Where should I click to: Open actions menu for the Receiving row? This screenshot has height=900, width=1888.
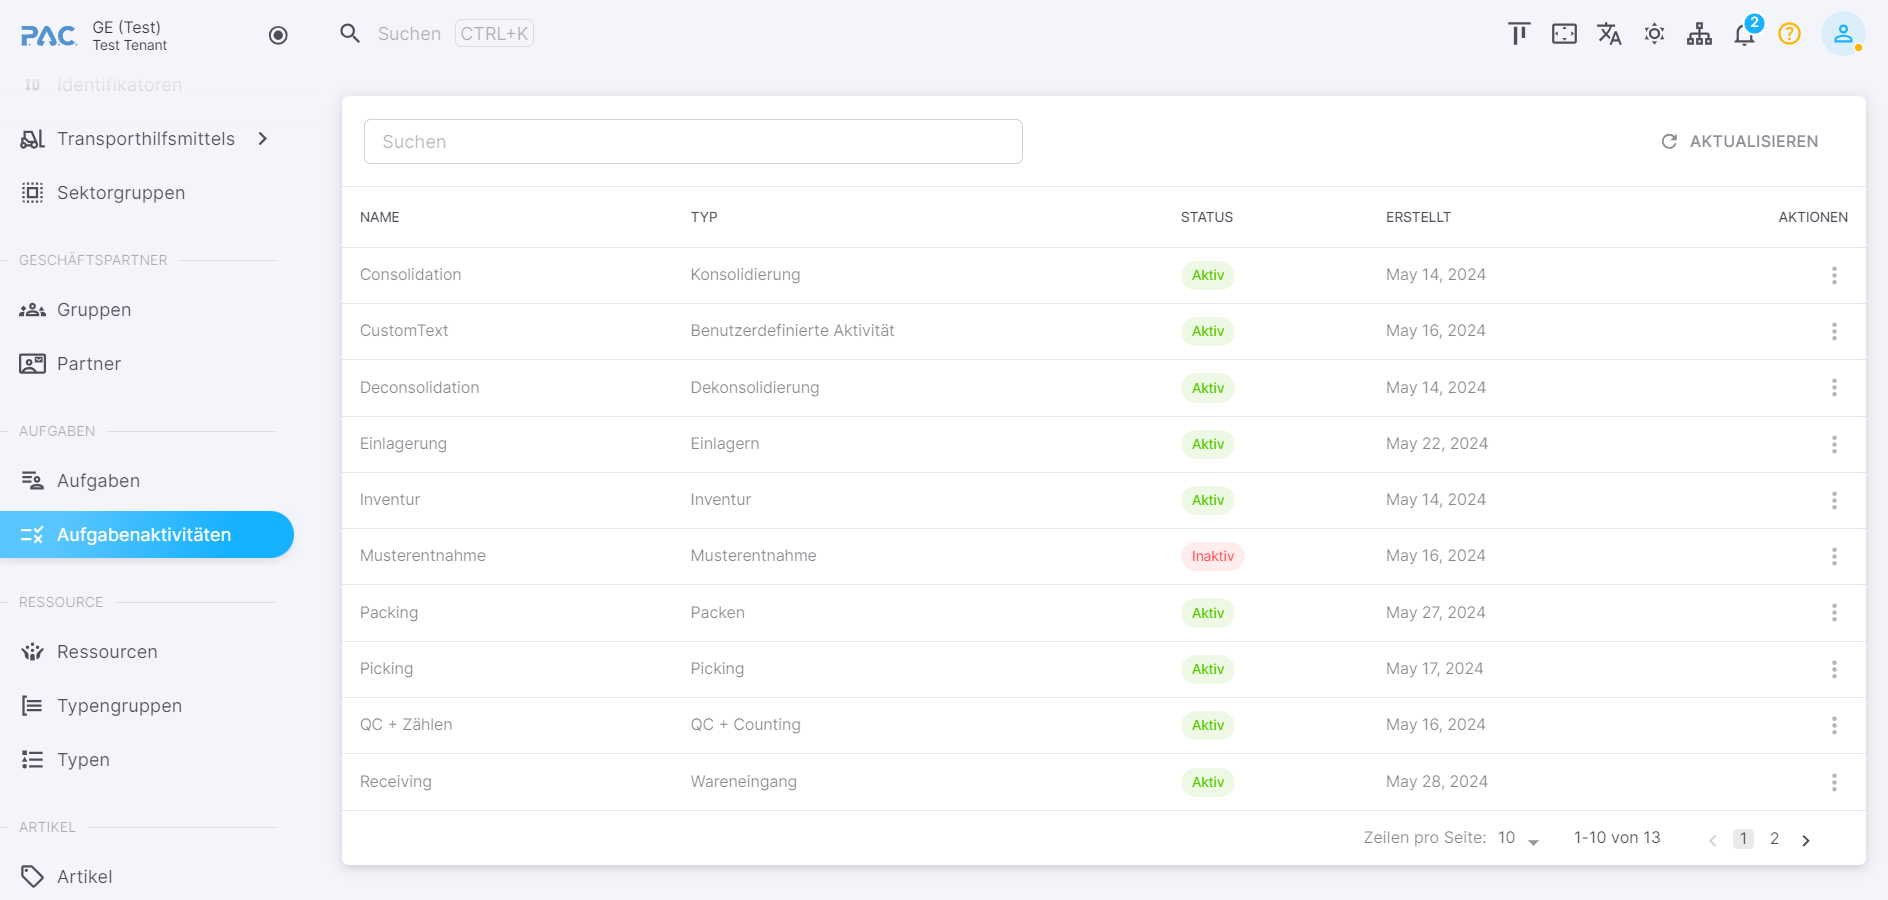click(1834, 782)
